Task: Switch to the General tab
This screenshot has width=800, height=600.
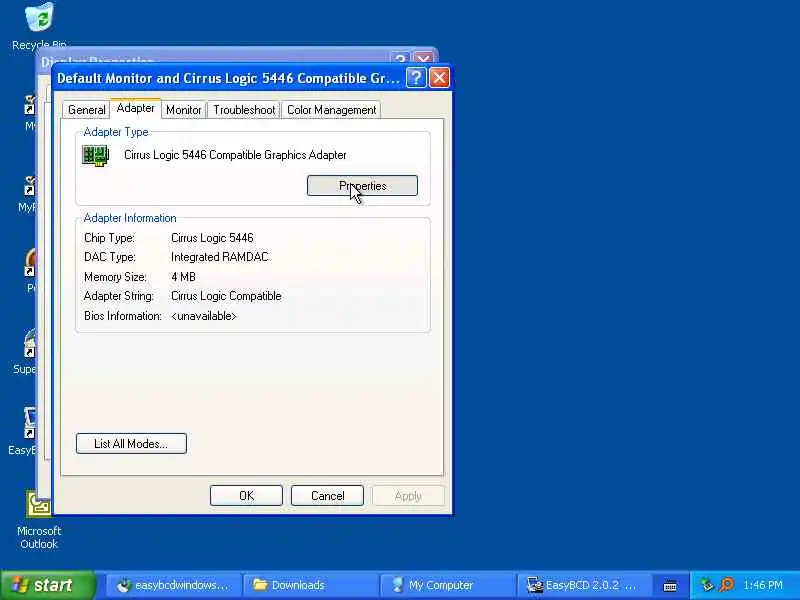Action: 86,110
